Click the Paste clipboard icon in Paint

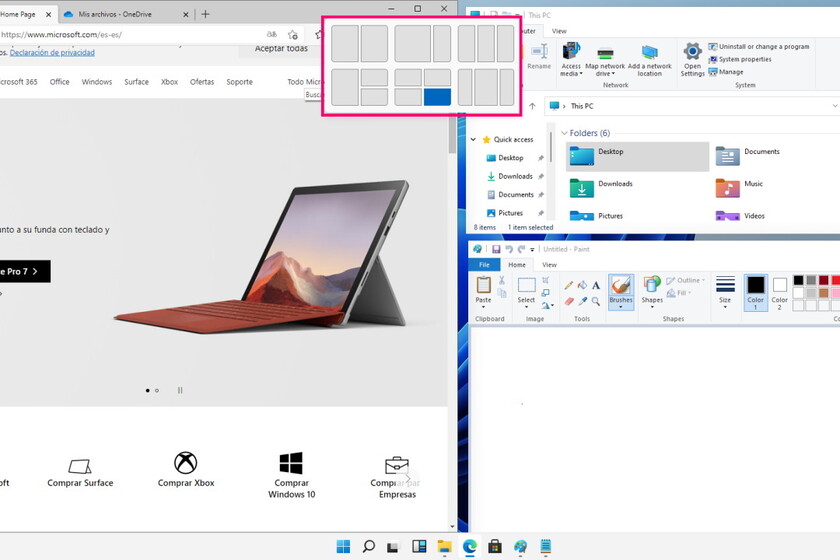(x=483, y=285)
